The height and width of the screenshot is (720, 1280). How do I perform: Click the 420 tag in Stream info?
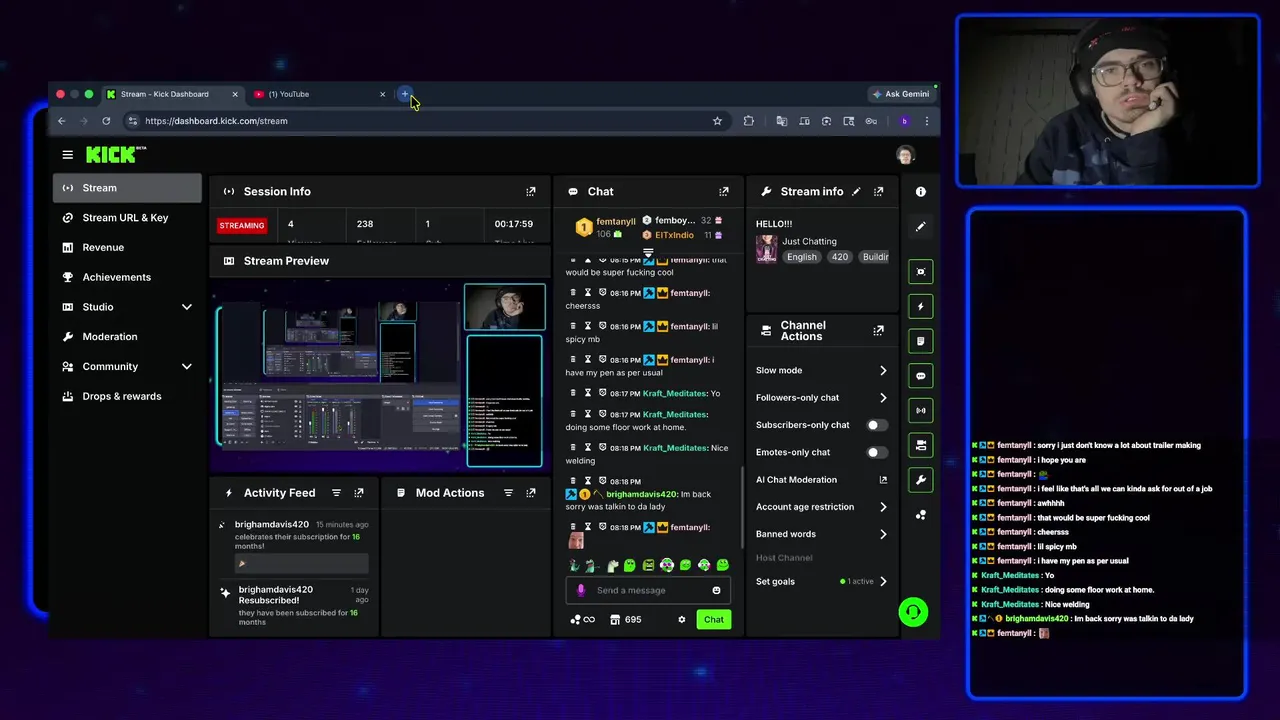(x=840, y=257)
